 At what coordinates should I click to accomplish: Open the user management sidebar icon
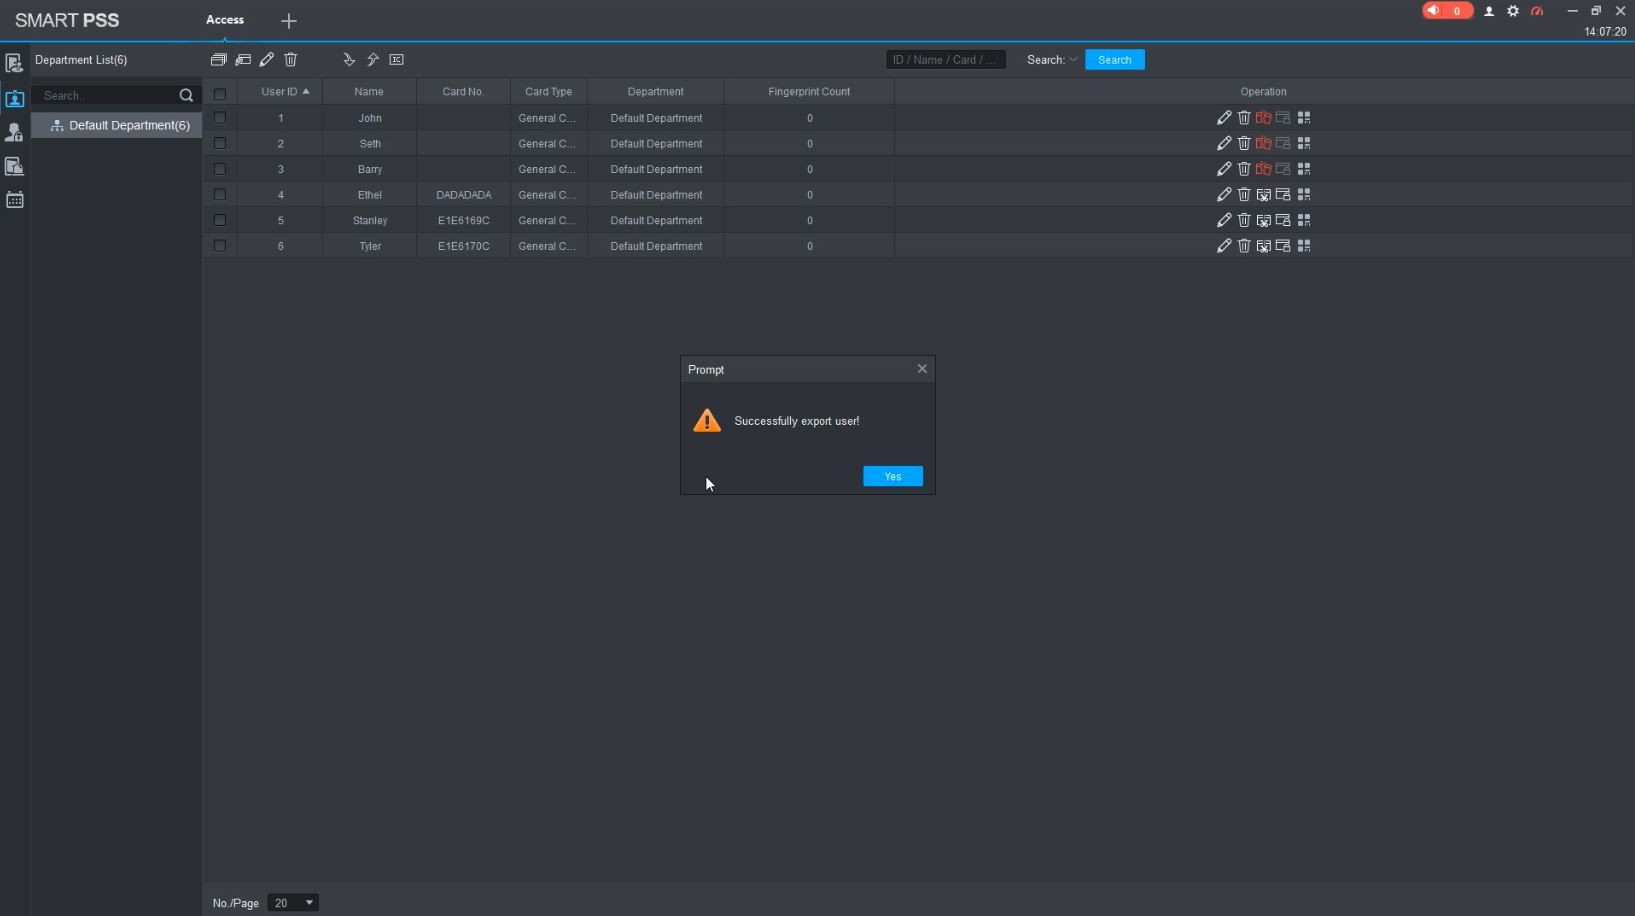(14, 98)
